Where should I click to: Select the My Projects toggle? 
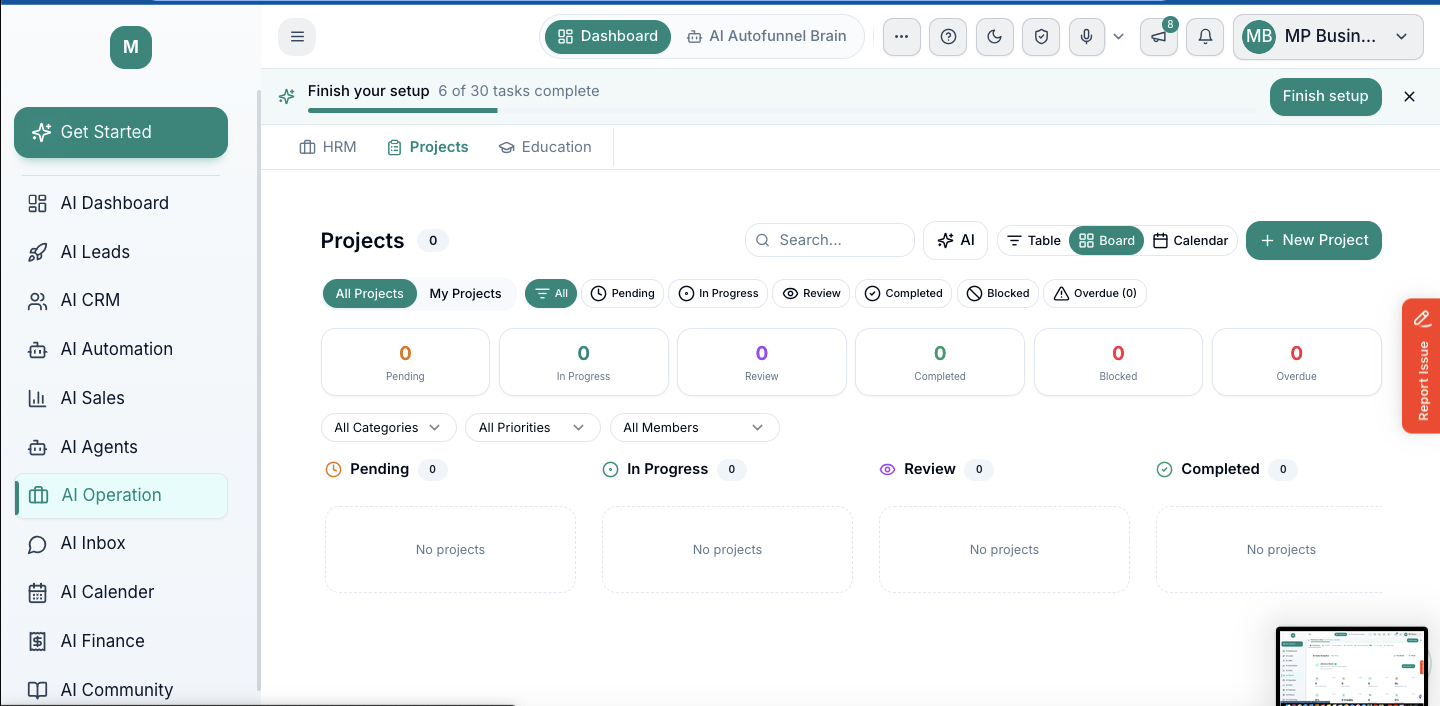coord(465,294)
